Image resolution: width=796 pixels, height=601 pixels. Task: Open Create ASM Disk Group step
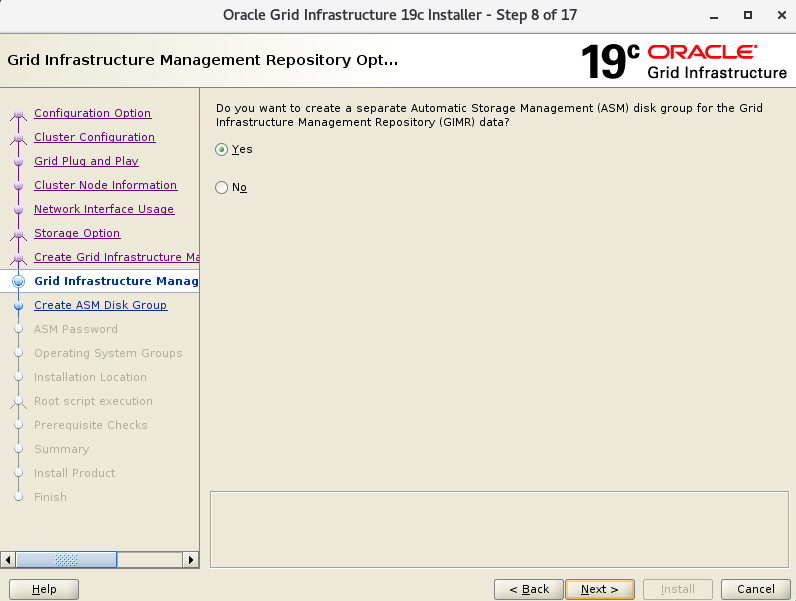101,305
